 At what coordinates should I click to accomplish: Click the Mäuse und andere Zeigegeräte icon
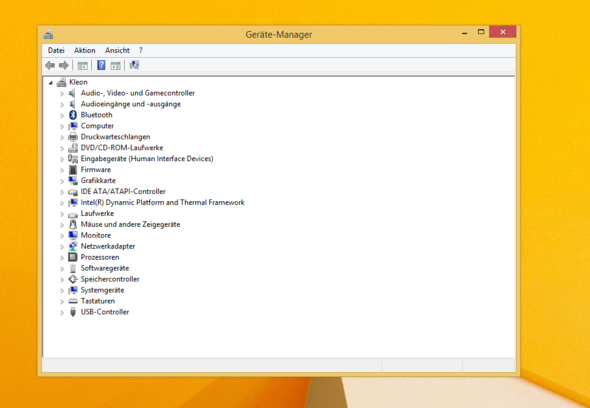(x=73, y=224)
